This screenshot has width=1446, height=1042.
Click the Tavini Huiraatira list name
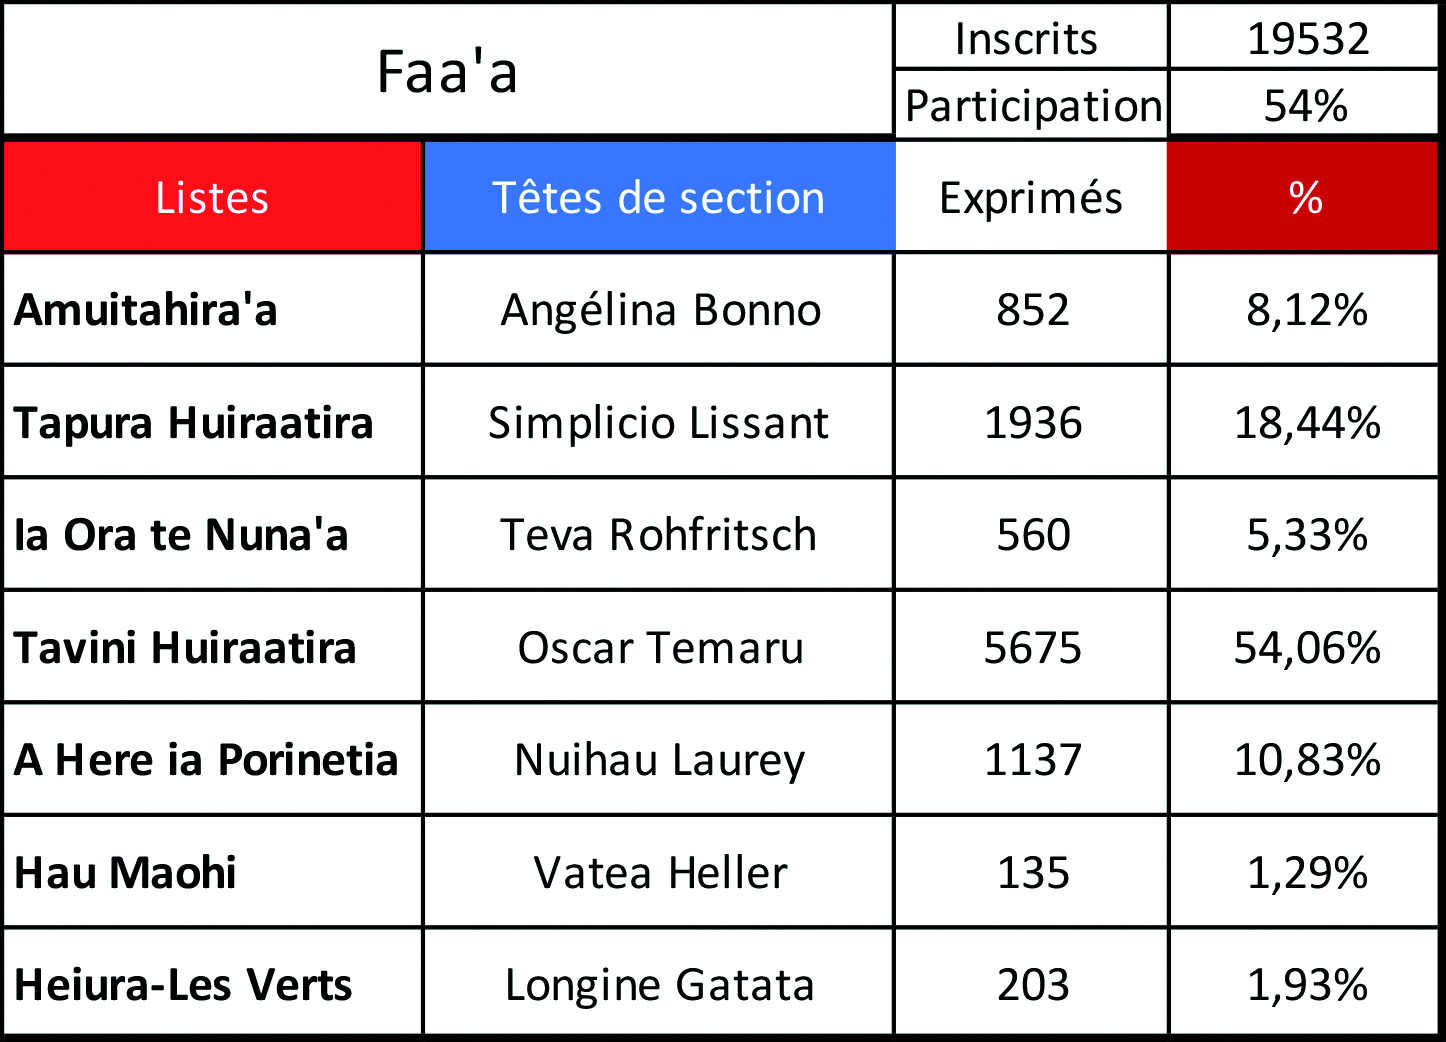coord(185,648)
